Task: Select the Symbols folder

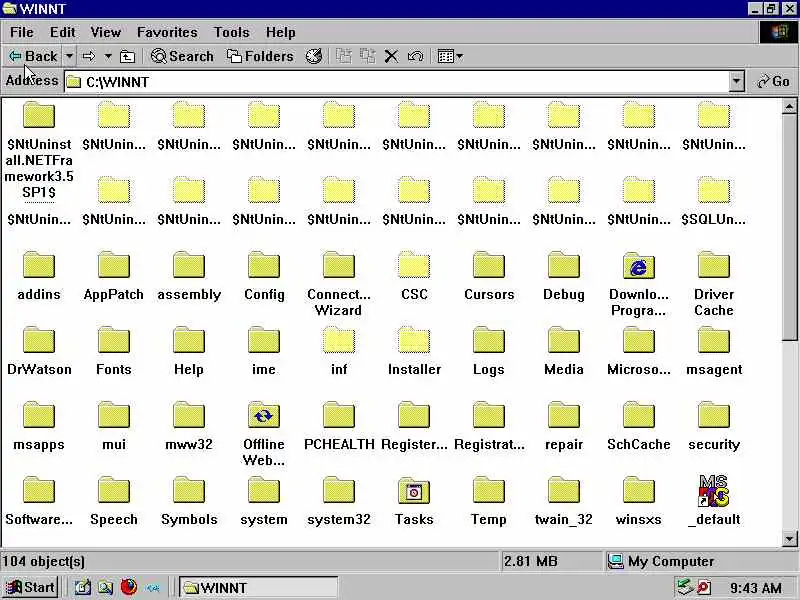Action: pos(189,501)
